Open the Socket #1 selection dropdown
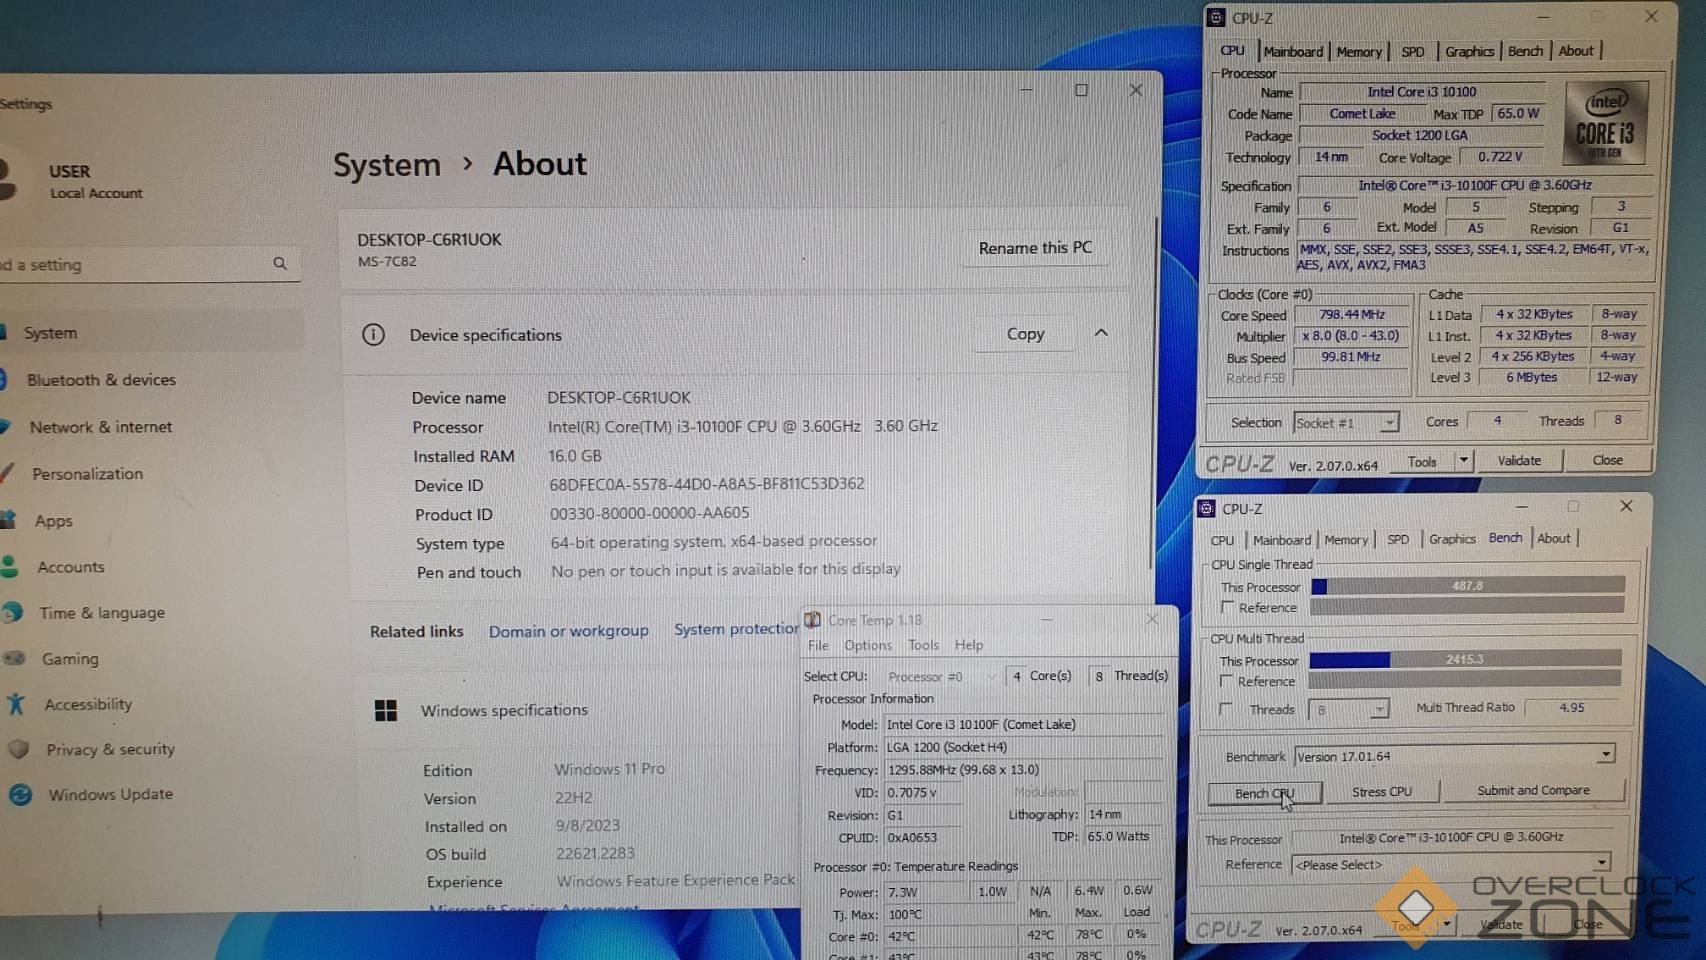The height and width of the screenshot is (960, 1706). pos(1389,423)
